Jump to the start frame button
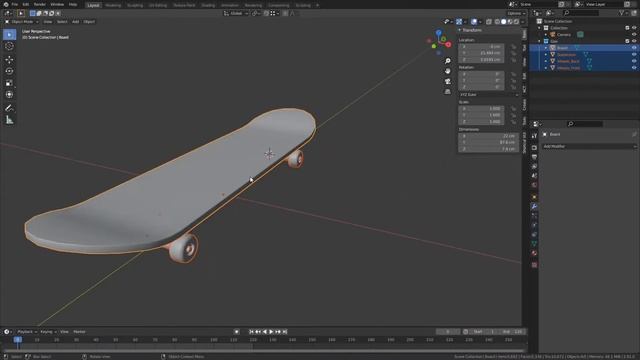Image resolution: width=640 pixels, height=360 pixels. [251, 332]
